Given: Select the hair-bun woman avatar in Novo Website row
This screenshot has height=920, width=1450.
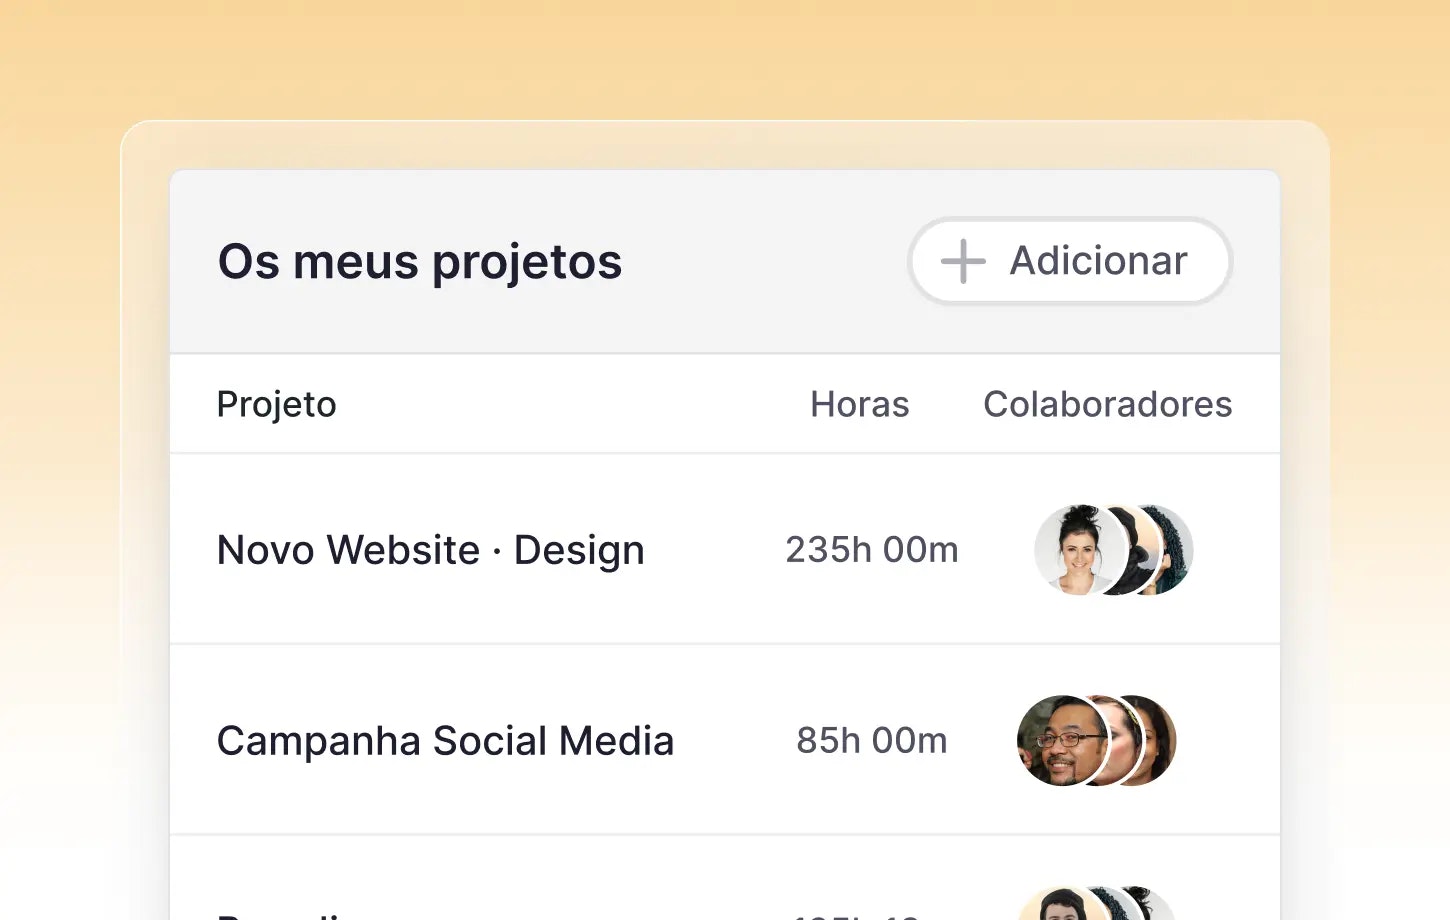Looking at the screenshot, I should [1075, 550].
